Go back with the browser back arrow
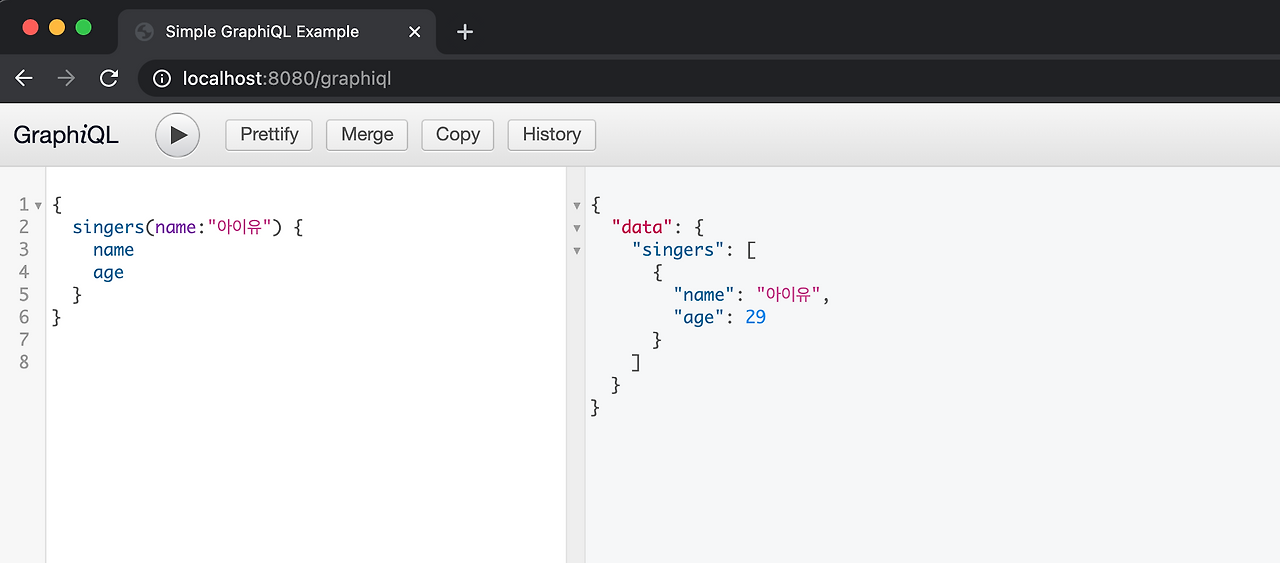The height and width of the screenshot is (563, 1280). pyautogui.click(x=24, y=78)
